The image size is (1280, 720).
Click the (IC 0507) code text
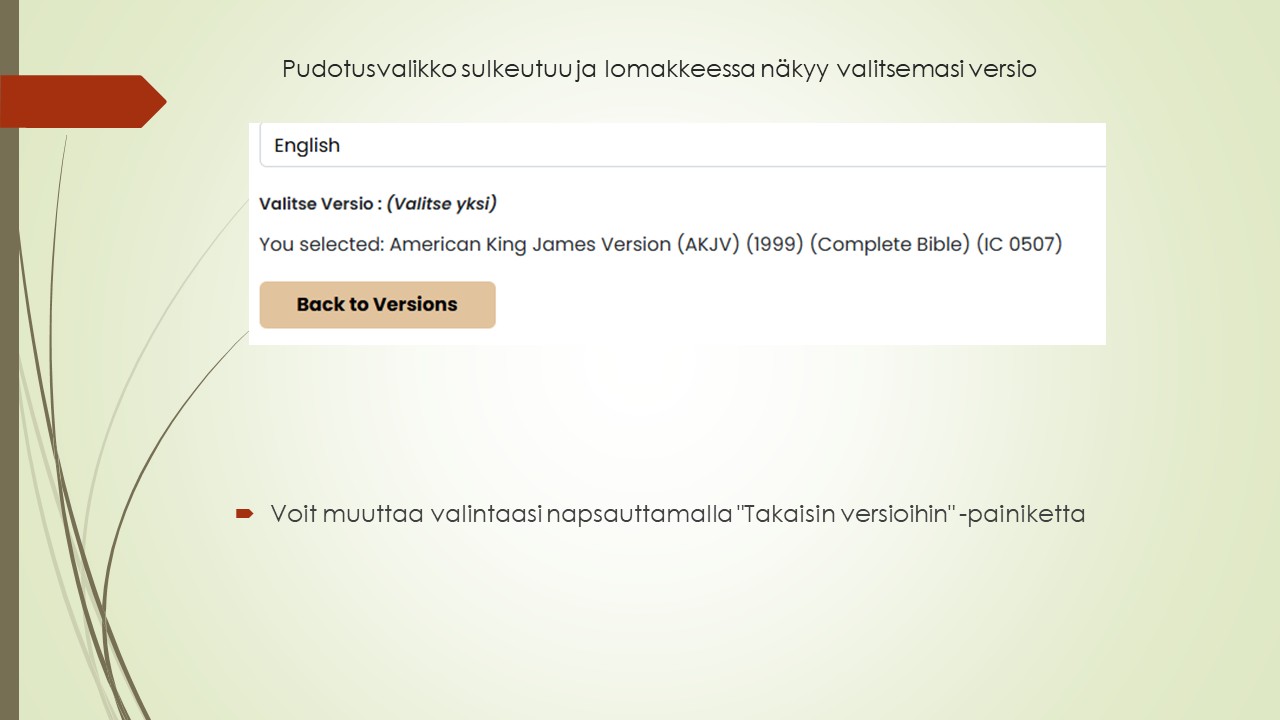1019,244
